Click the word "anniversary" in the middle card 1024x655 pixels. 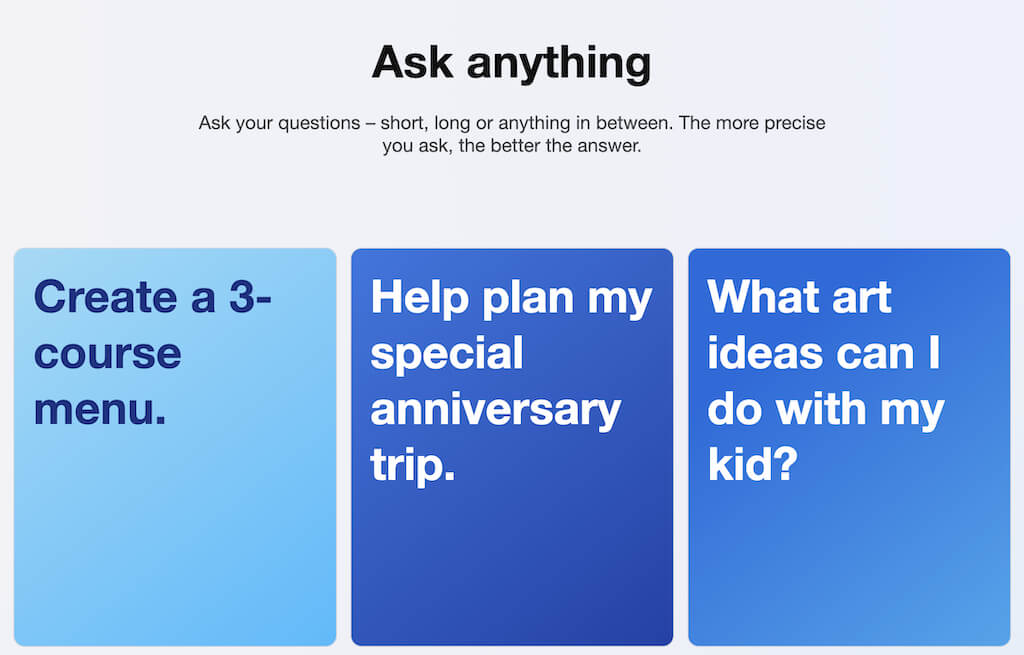pos(496,409)
